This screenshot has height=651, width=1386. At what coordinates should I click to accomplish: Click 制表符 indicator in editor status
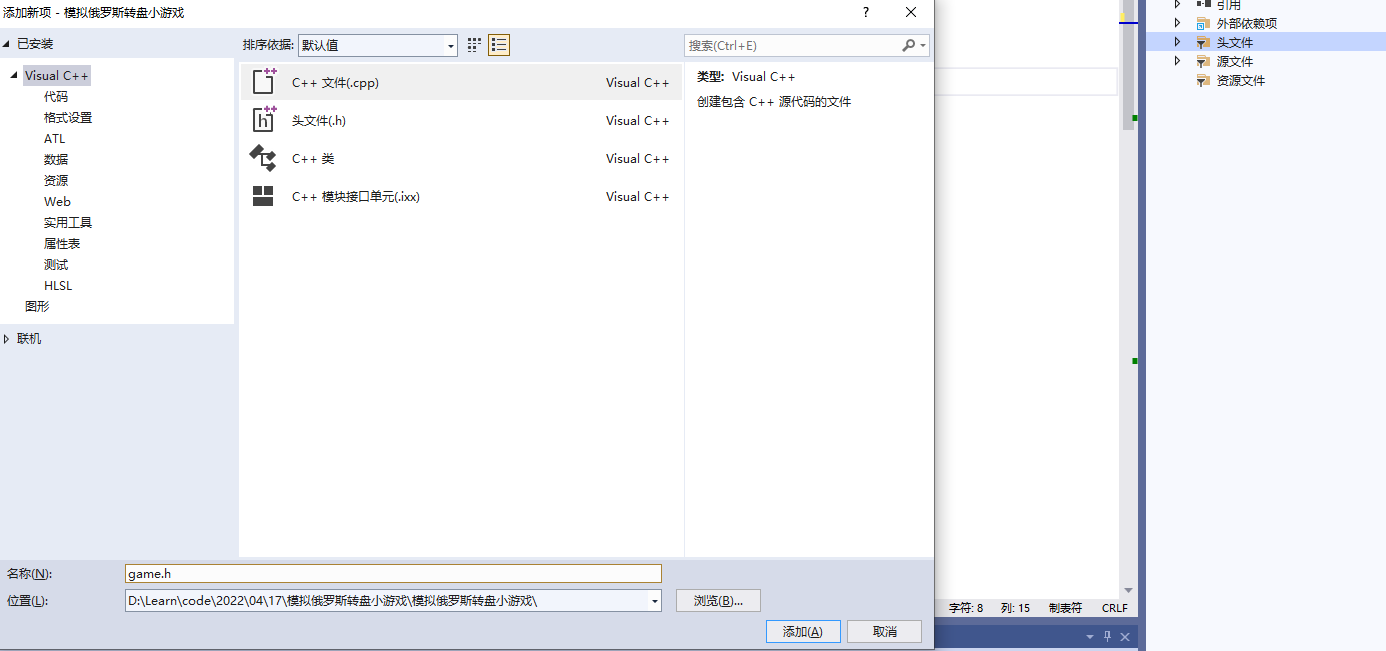(x=1065, y=608)
